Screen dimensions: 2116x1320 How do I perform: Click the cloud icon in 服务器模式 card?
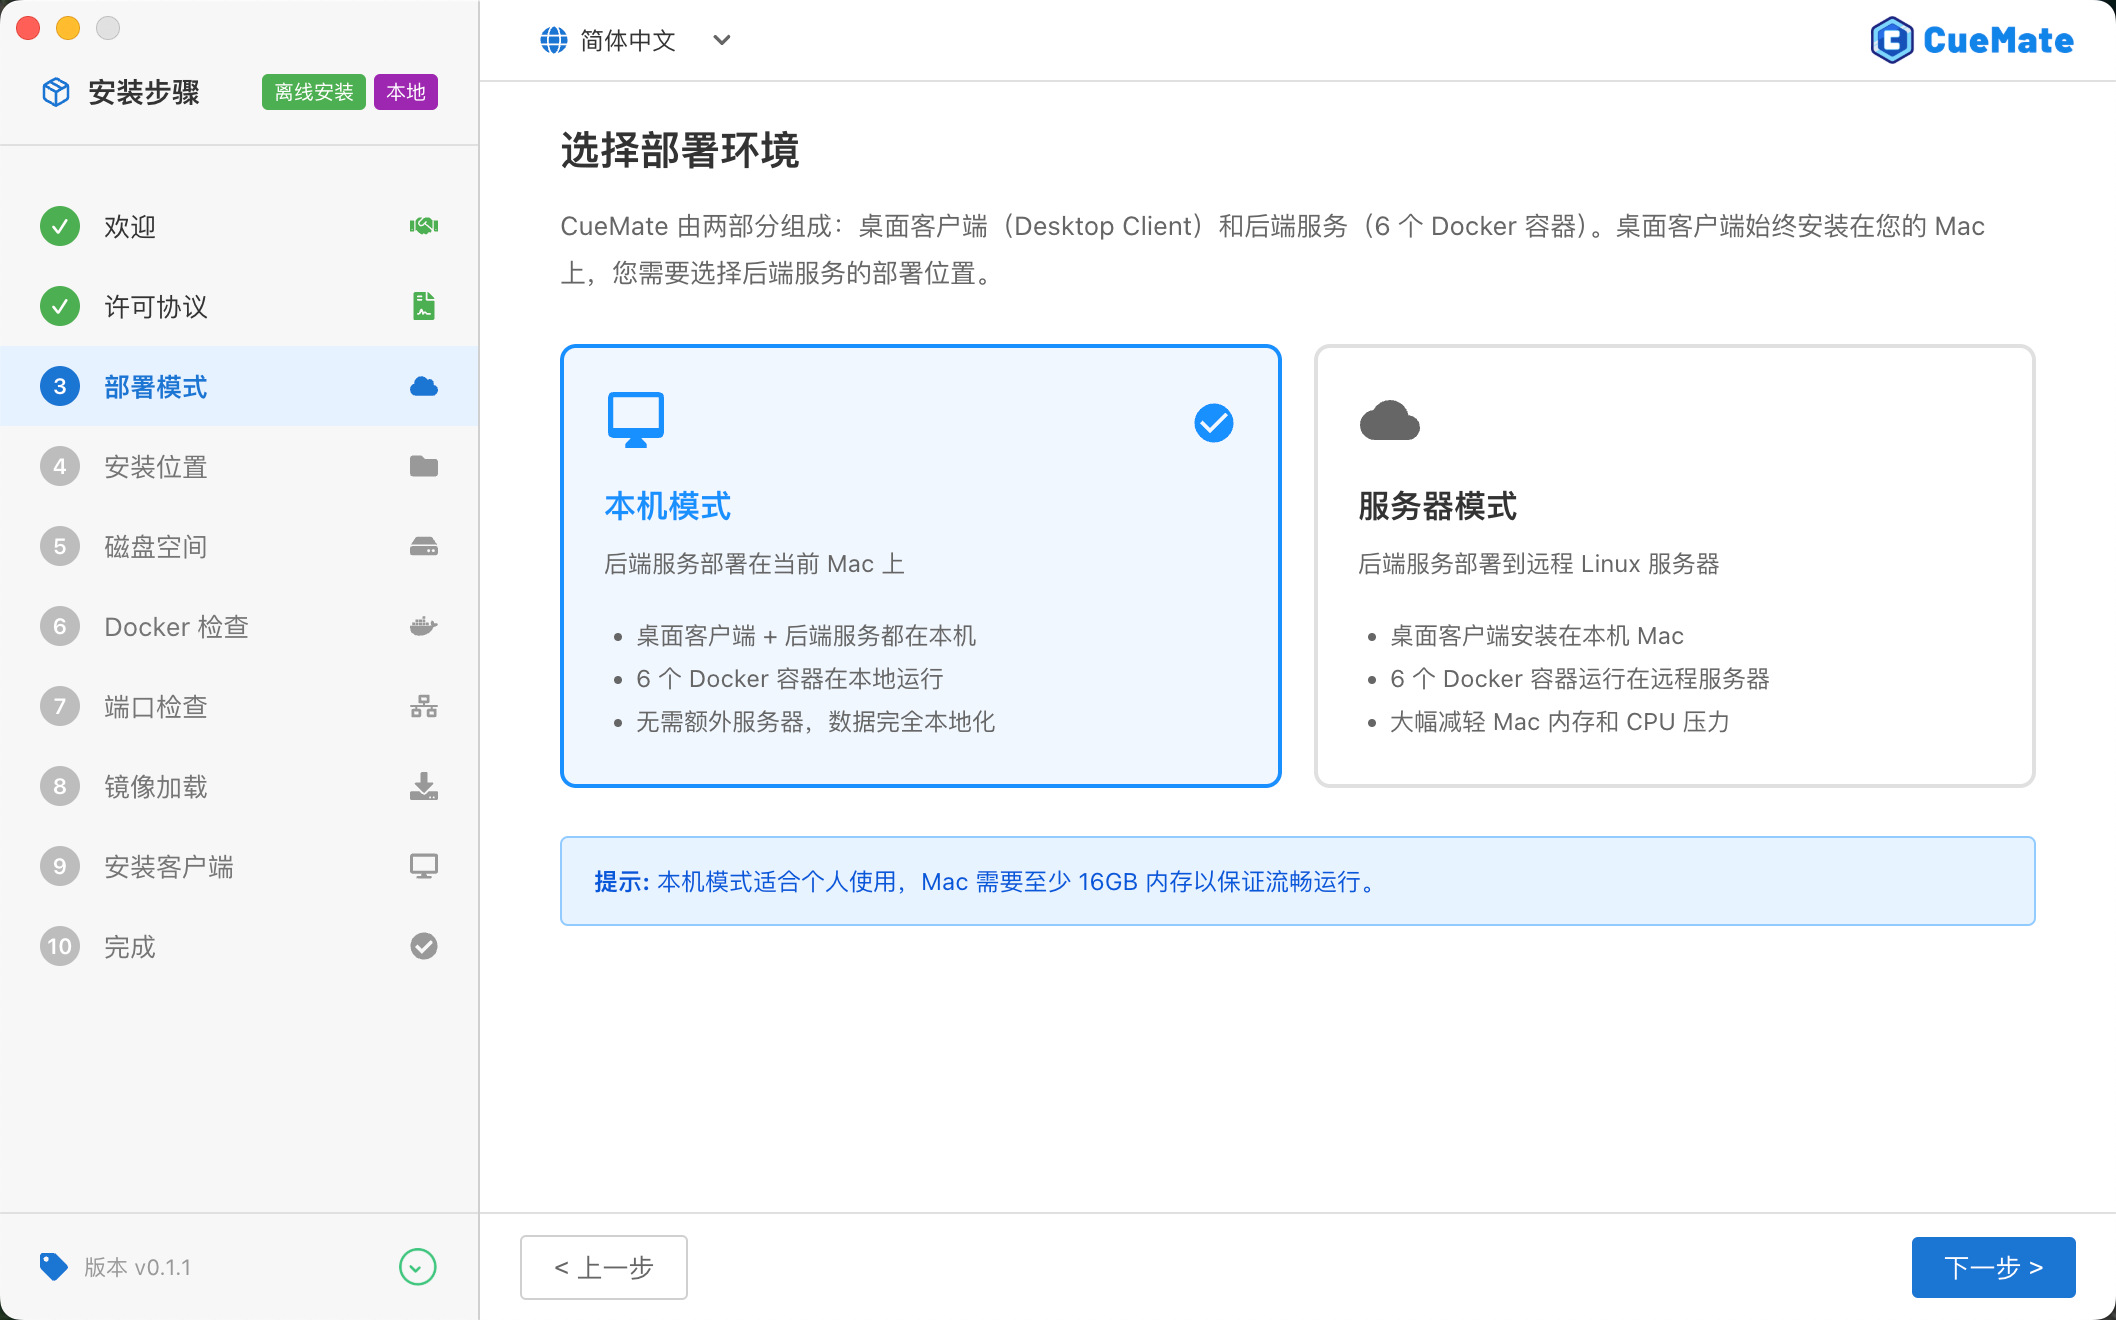pos(1389,418)
